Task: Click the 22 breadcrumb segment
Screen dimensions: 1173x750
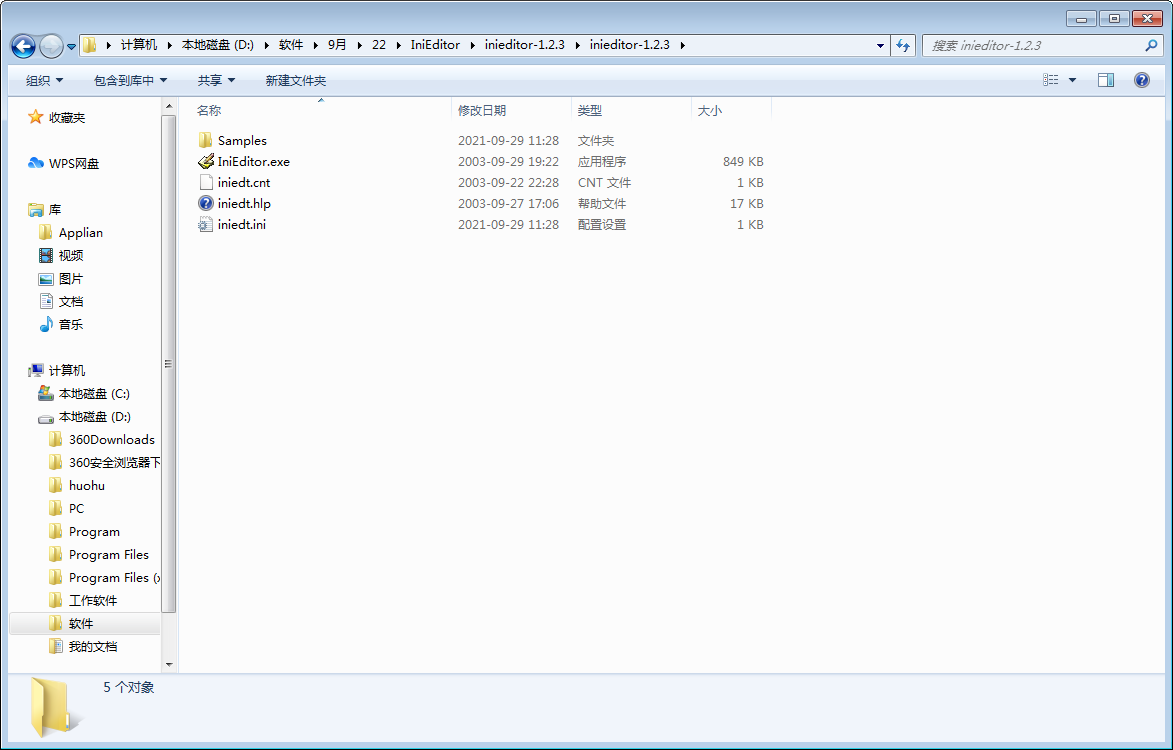Action: (x=379, y=46)
